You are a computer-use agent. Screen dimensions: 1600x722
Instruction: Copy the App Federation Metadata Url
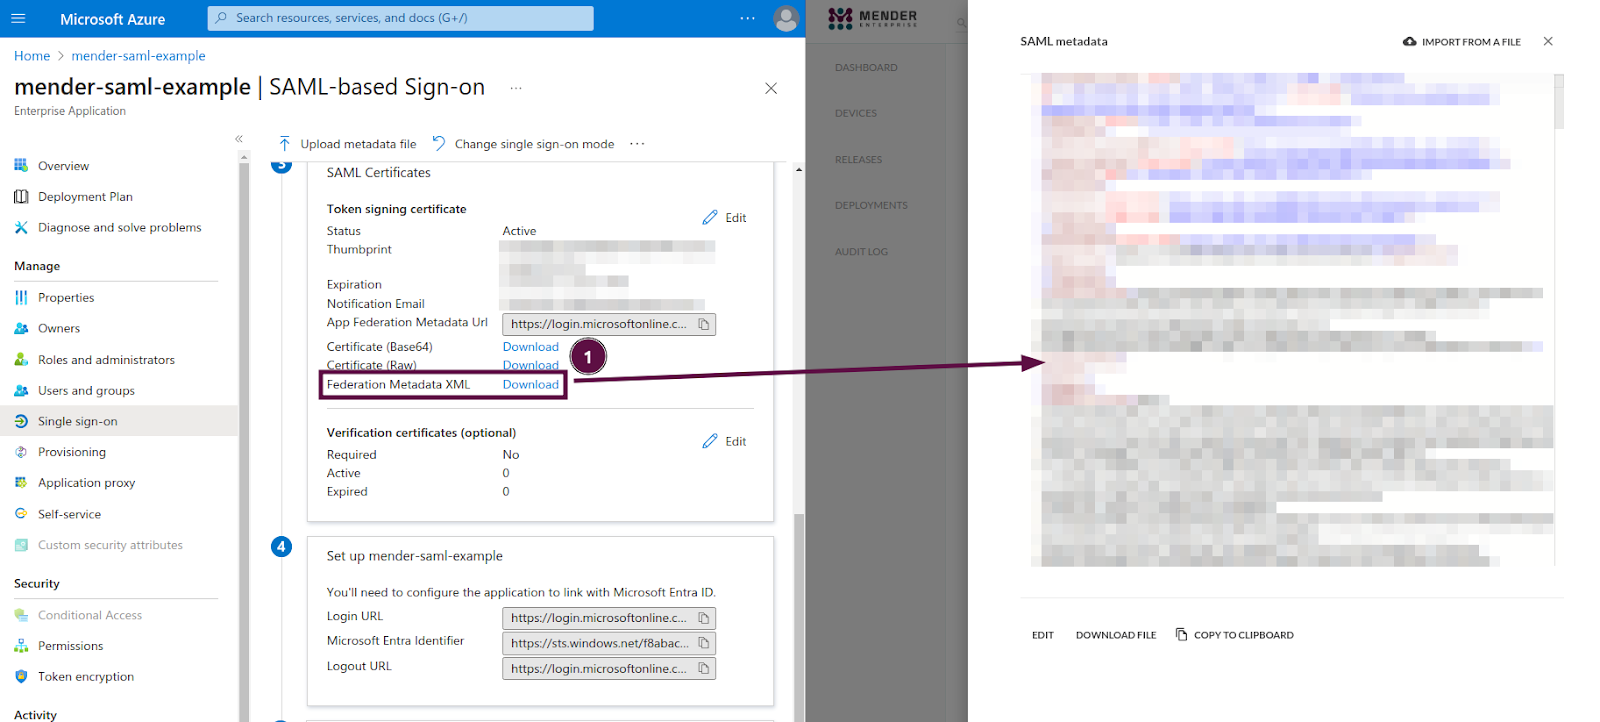click(704, 324)
